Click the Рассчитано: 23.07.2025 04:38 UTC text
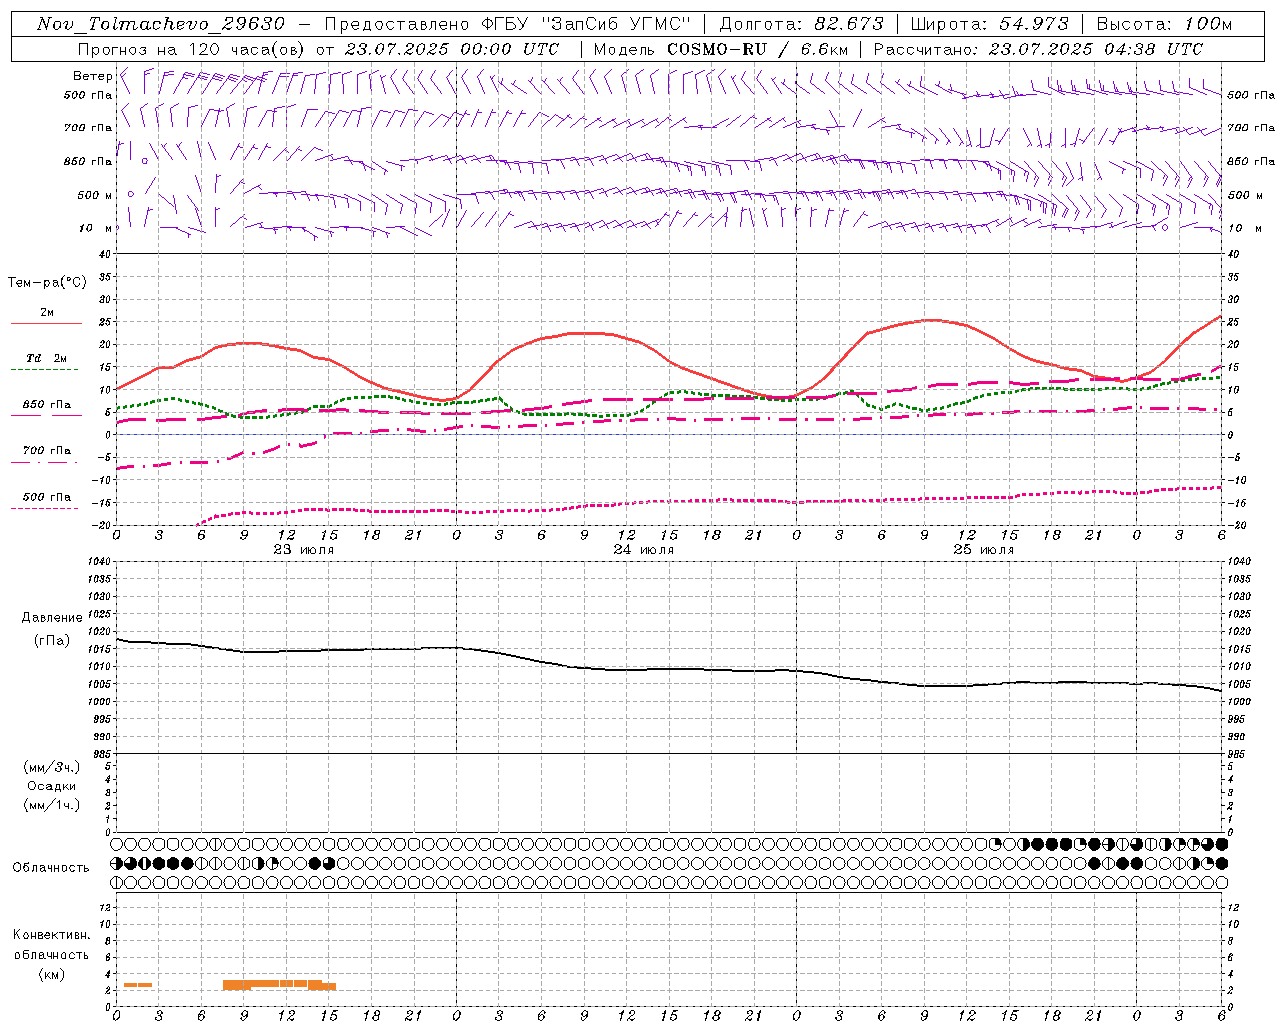Viewport: 1280px width, 1024px height. [1038, 49]
